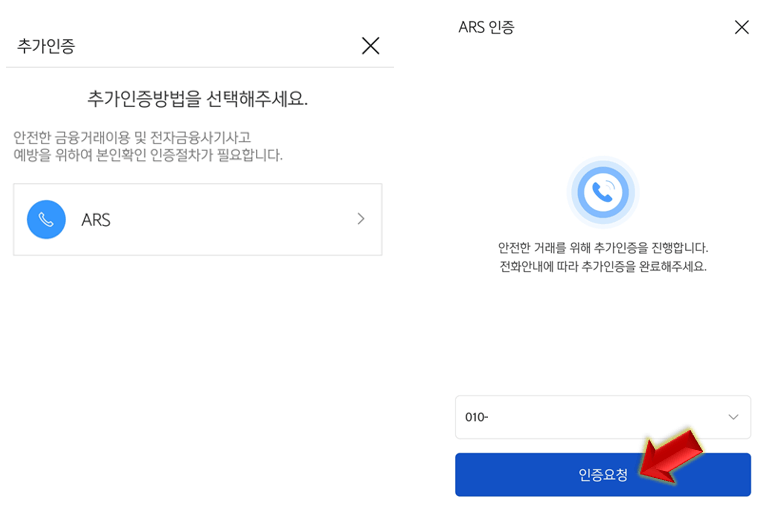Click text 예방을 위하여 본인확인 인증절차가 필요합니다

[148, 155]
